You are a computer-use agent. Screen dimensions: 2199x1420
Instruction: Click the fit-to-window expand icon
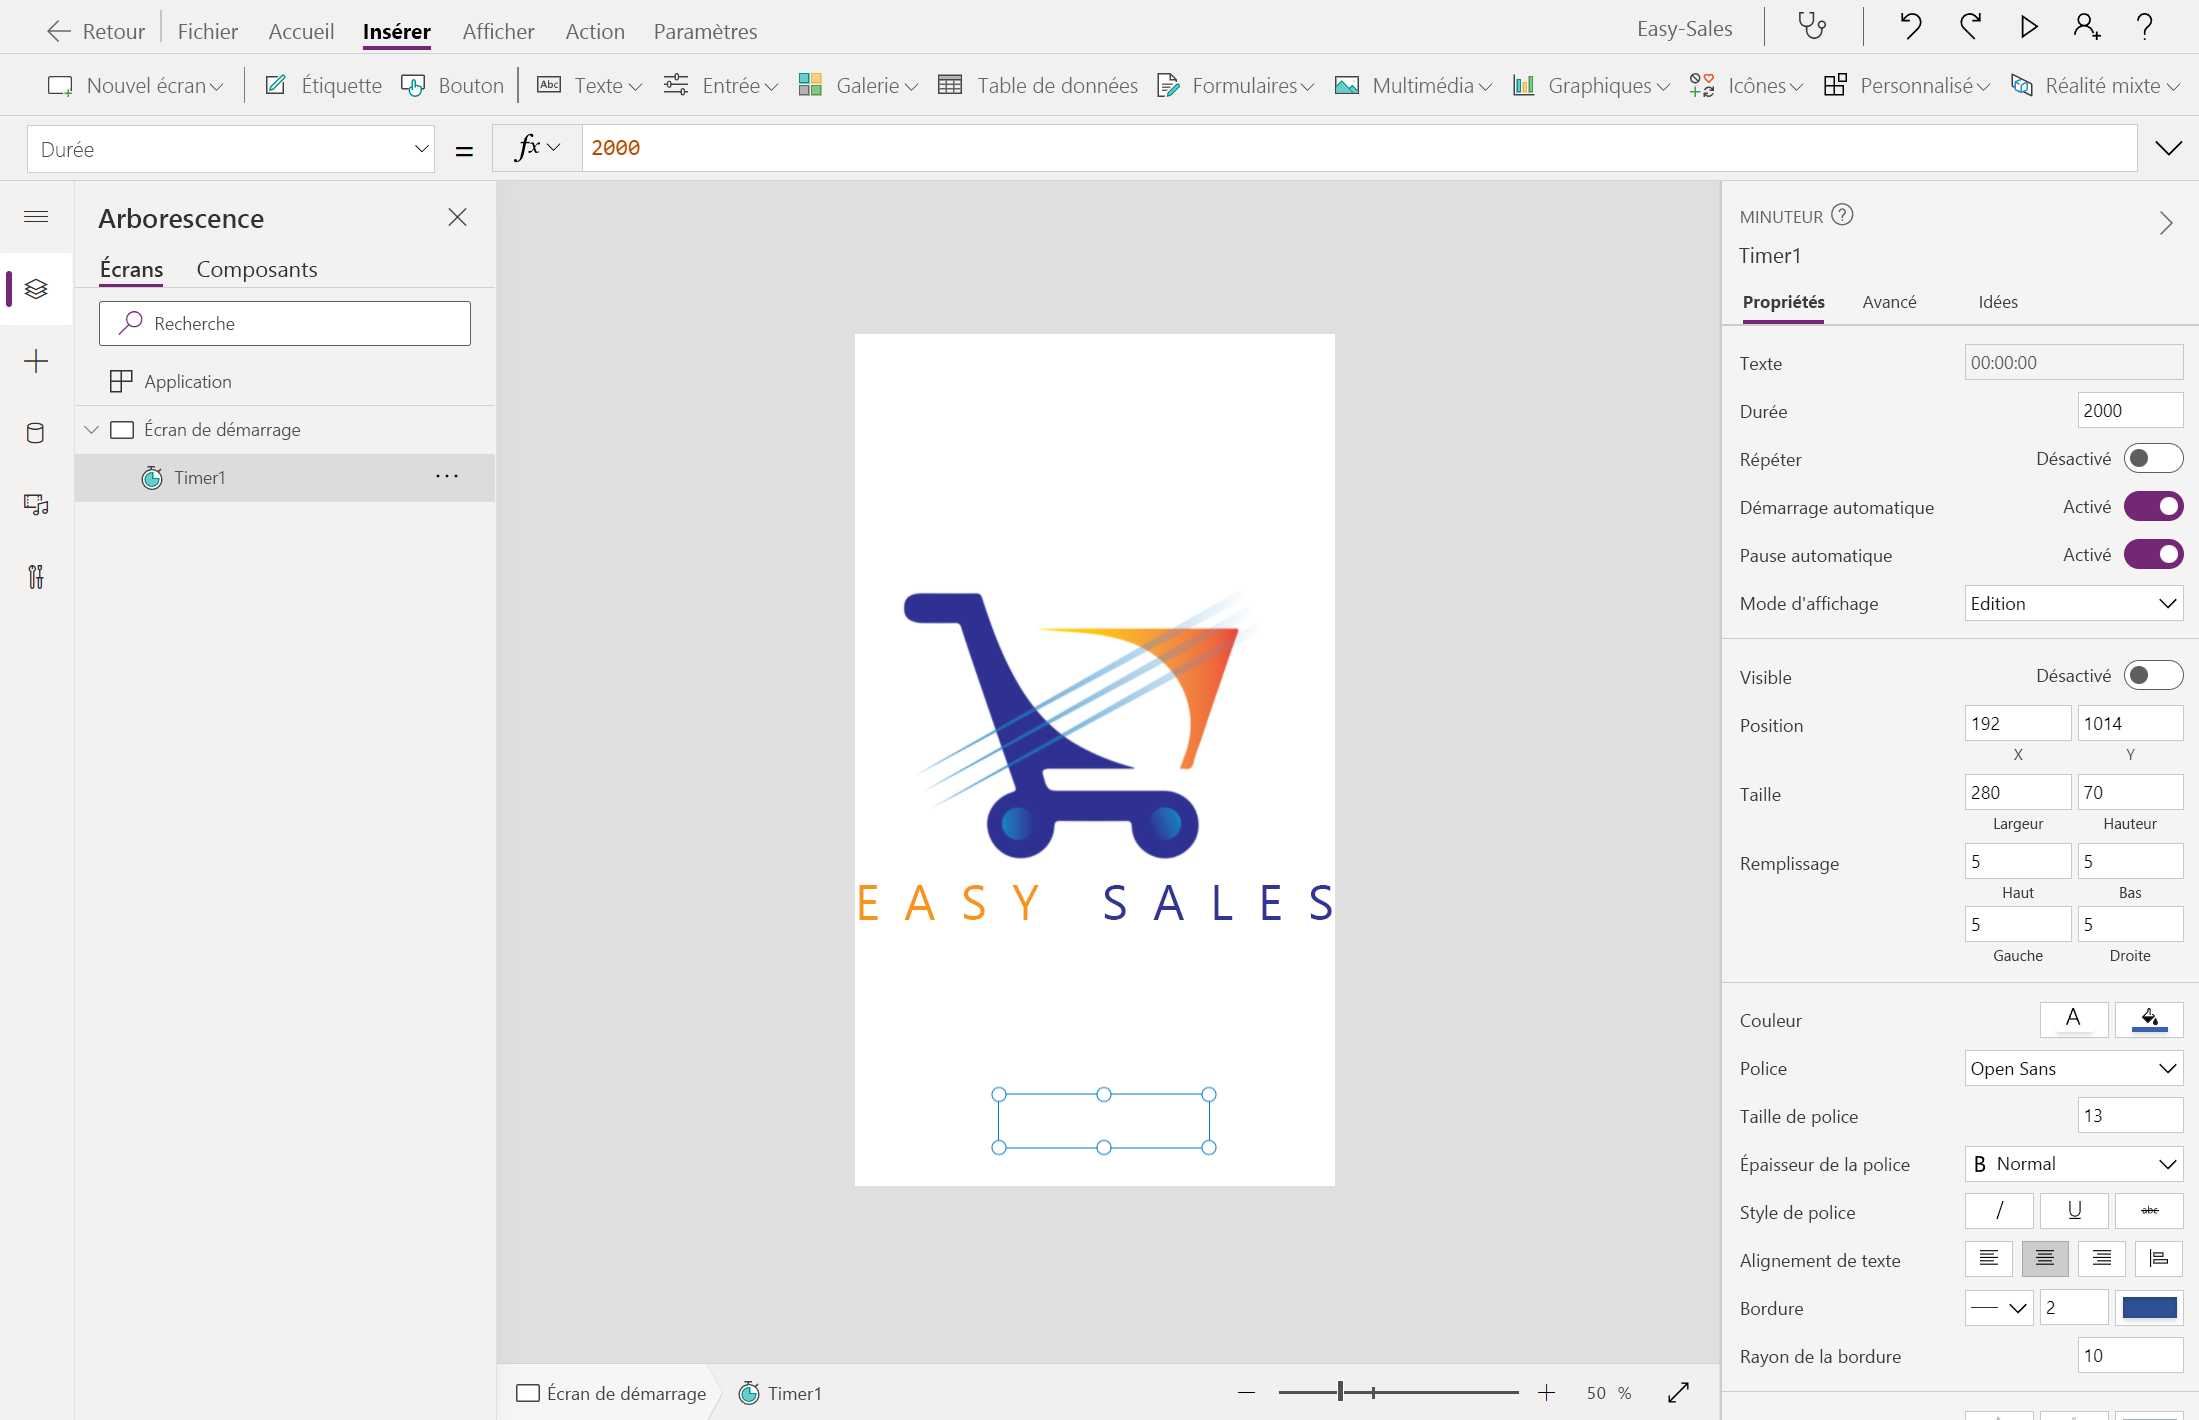(x=1679, y=1393)
